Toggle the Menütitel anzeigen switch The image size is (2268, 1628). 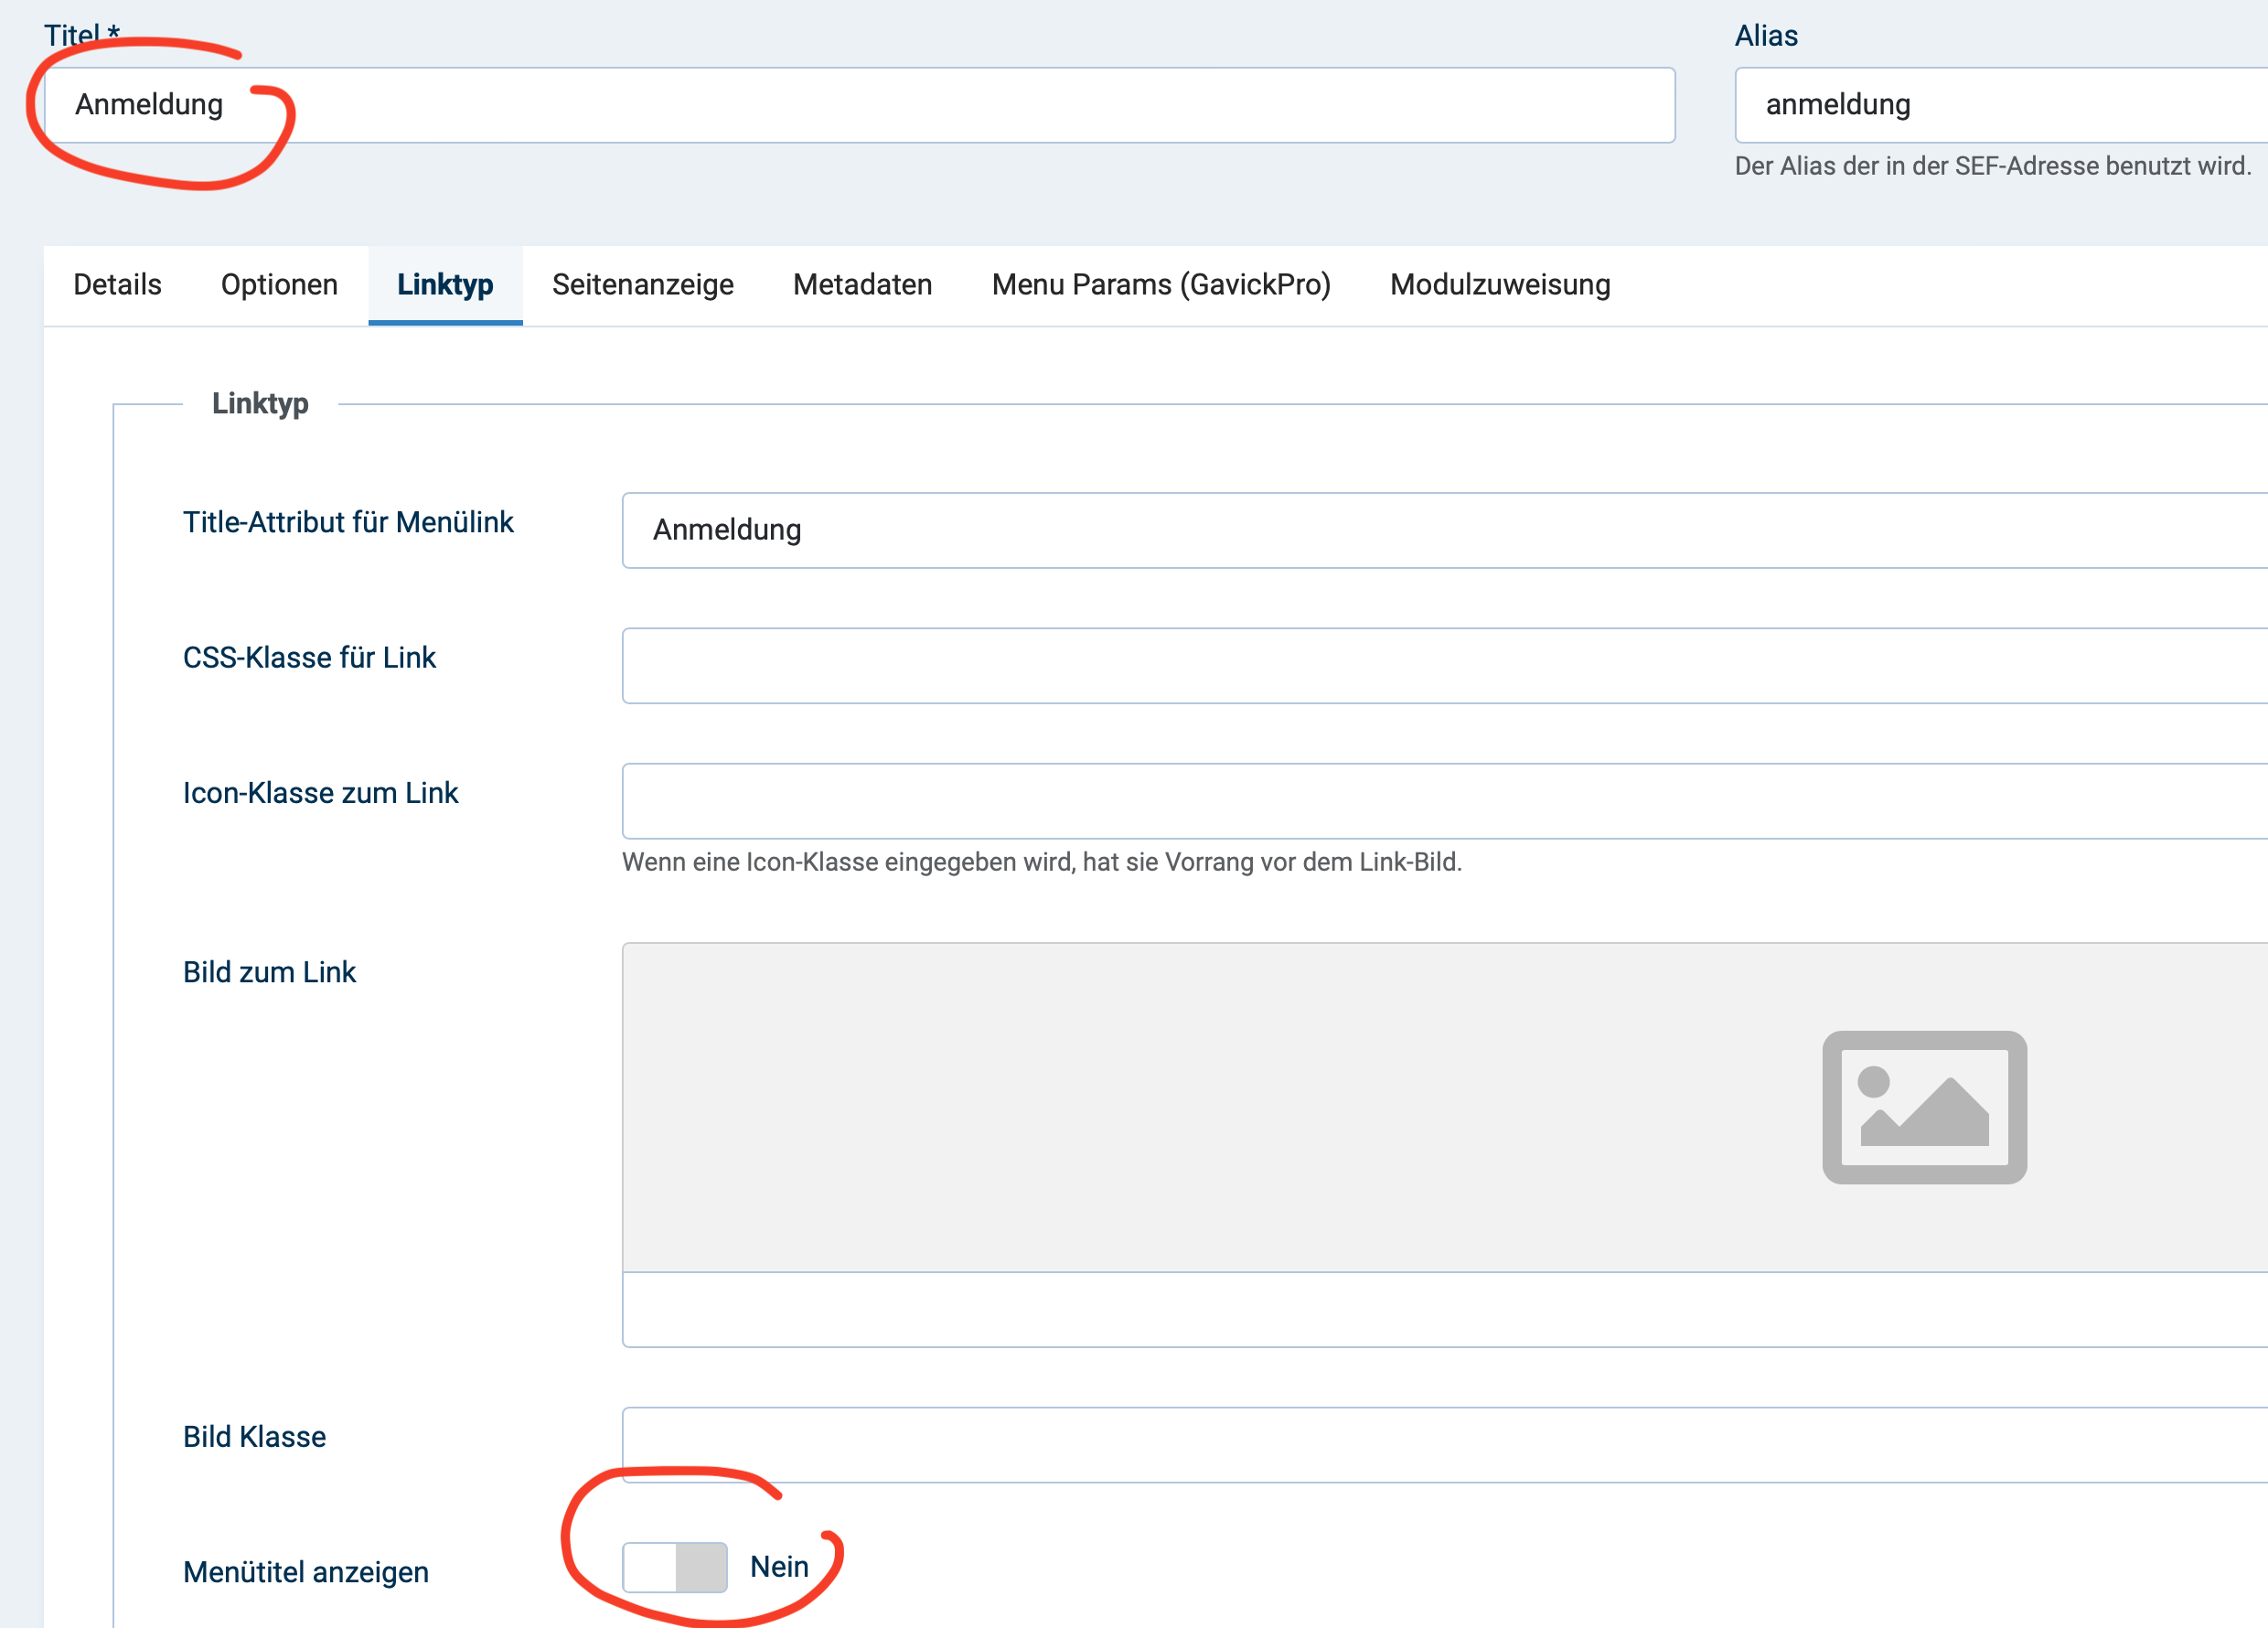[674, 1567]
